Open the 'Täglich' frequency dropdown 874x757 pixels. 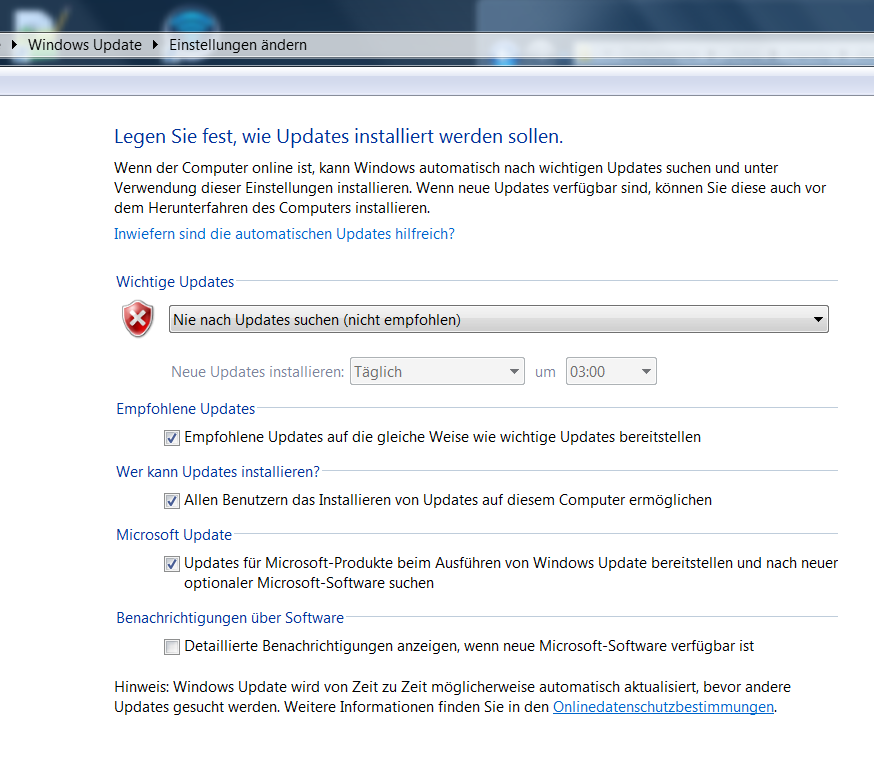(437, 371)
